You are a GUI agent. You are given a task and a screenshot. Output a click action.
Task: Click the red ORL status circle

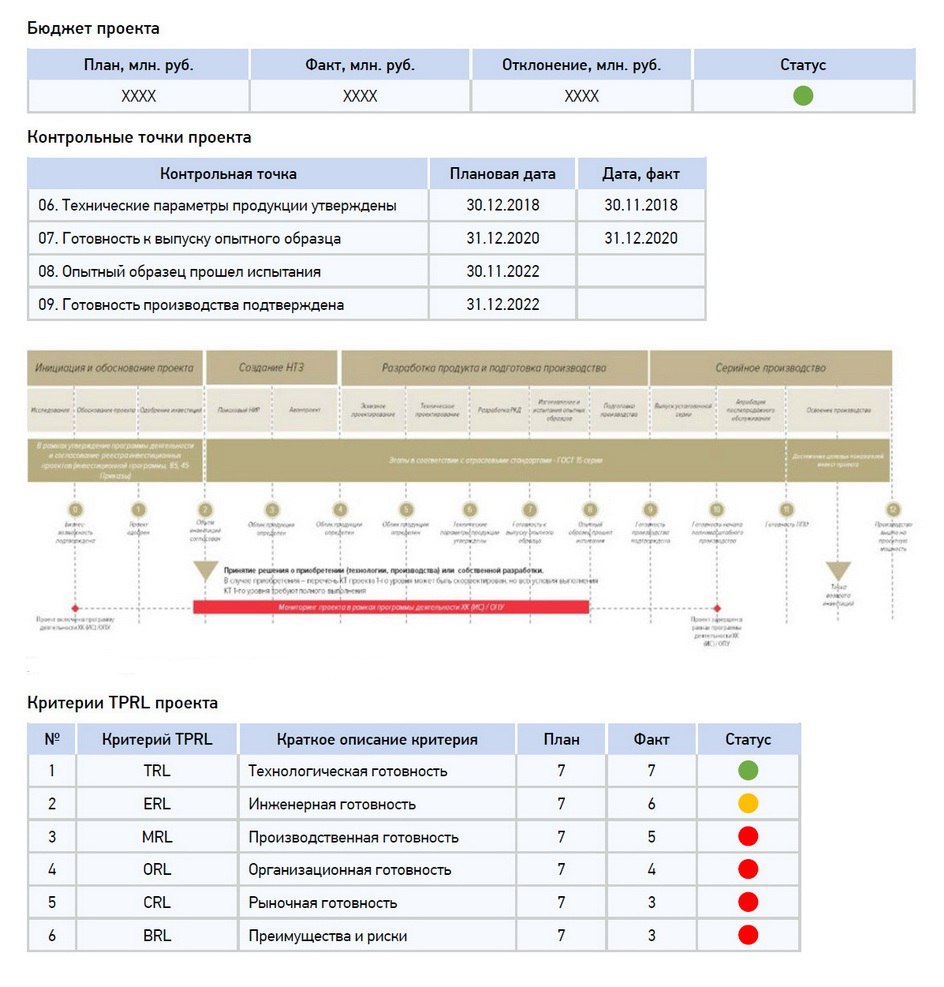747,870
